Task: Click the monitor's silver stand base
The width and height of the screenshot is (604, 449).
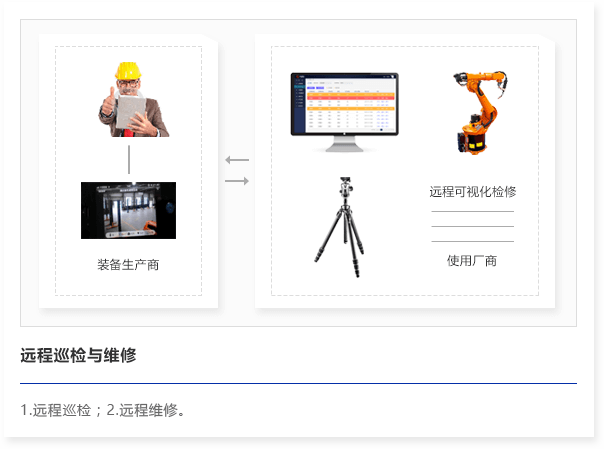Action: tap(344, 147)
